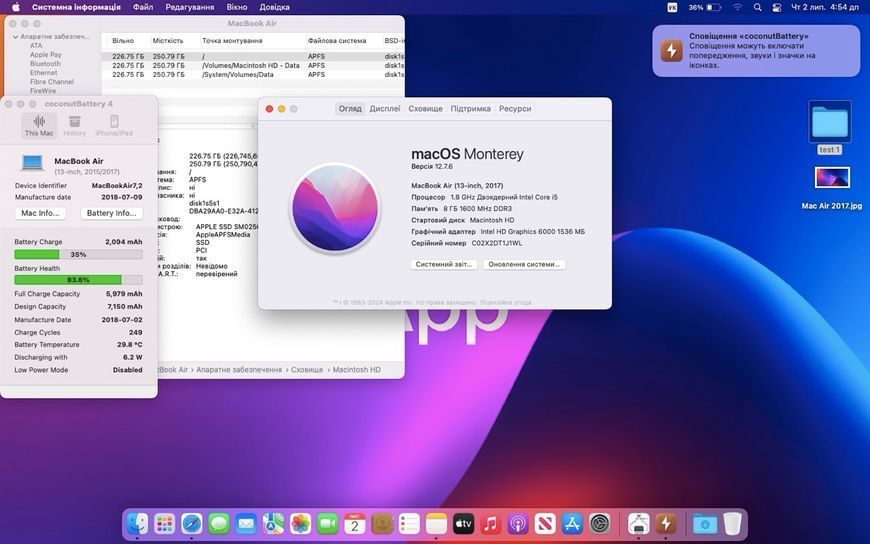Open Launchpad in the Dock
The height and width of the screenshot is (544, 870).
[x=165, y=523]
